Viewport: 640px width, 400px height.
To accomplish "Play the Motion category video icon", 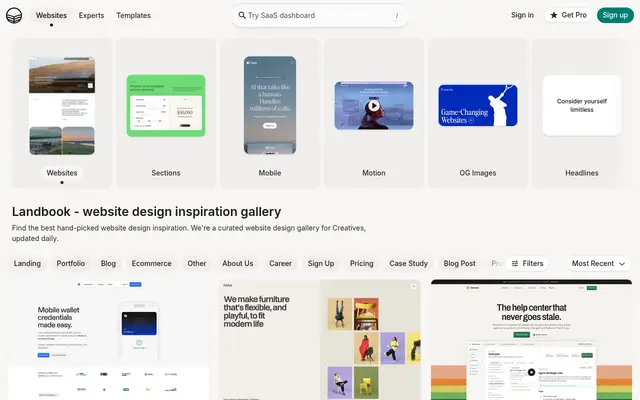I will 373,106.
